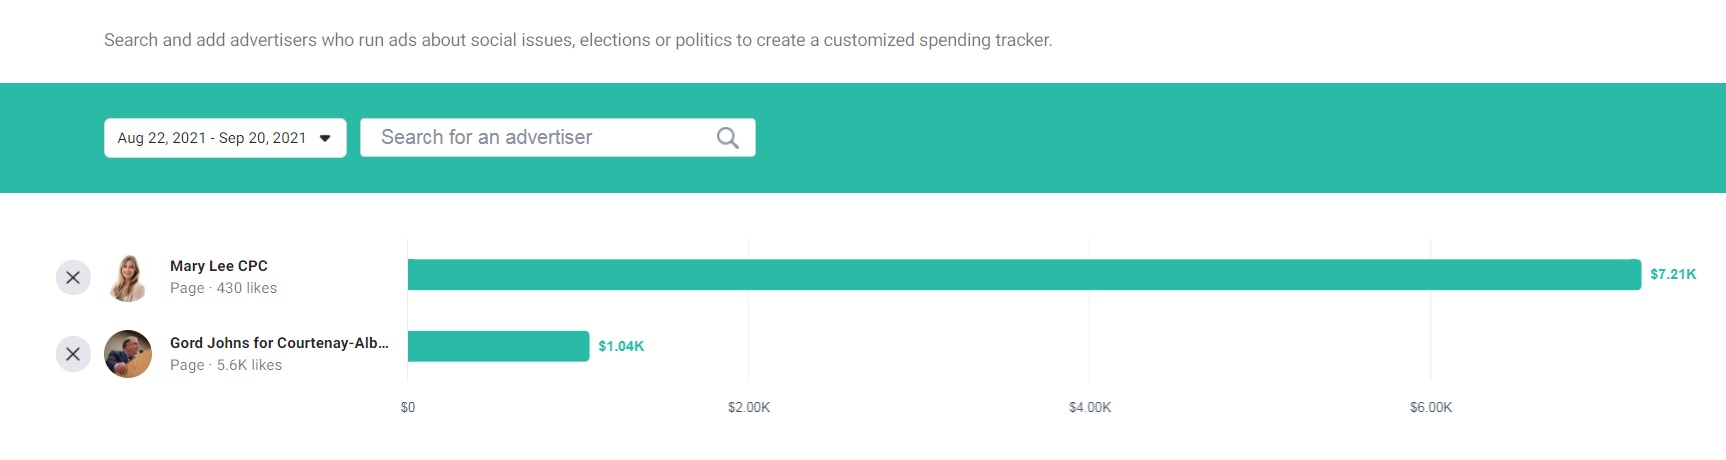
Task: Click the Mary Lee CPC spending bar
Action: point(1024,274)
